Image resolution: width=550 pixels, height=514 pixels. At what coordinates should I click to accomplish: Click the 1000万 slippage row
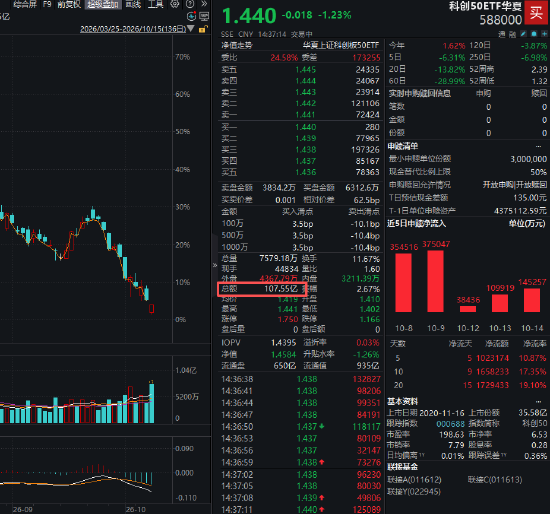301,247
